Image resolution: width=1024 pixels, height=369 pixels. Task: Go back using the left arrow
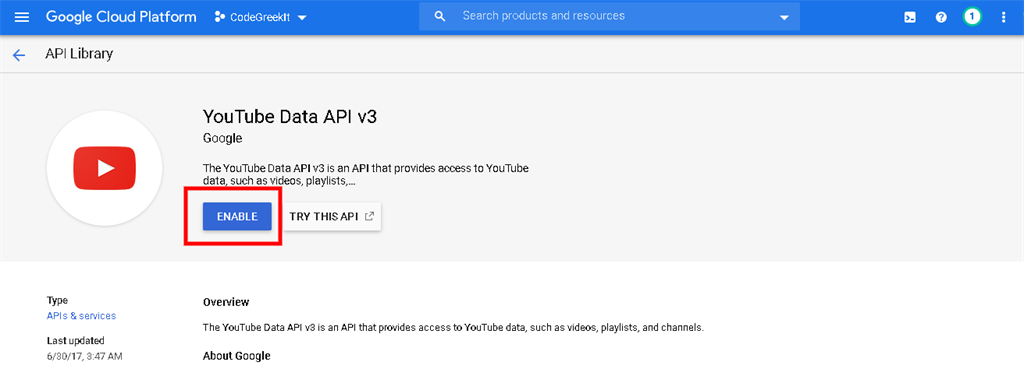[x=18, y=55]
